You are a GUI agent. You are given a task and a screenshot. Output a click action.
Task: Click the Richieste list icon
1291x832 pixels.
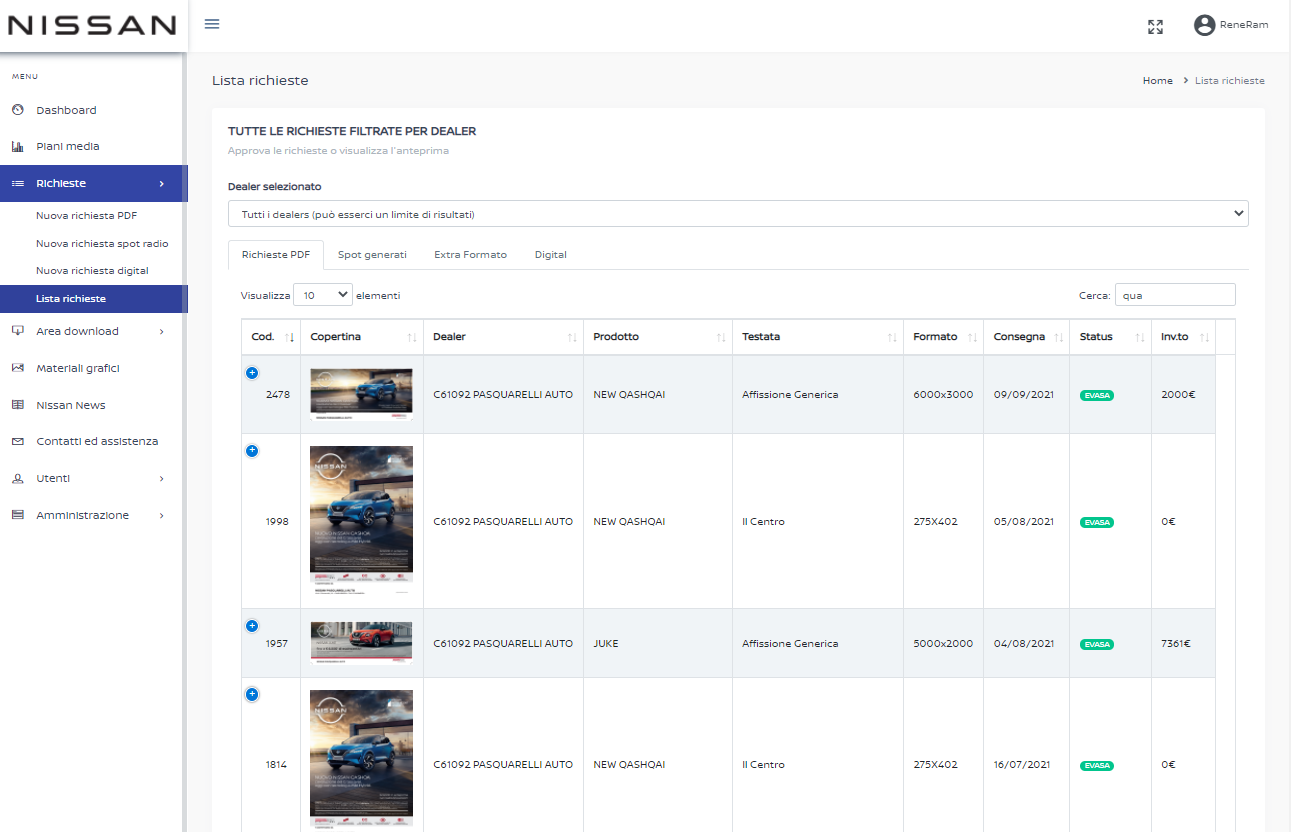tap(17, 183)
